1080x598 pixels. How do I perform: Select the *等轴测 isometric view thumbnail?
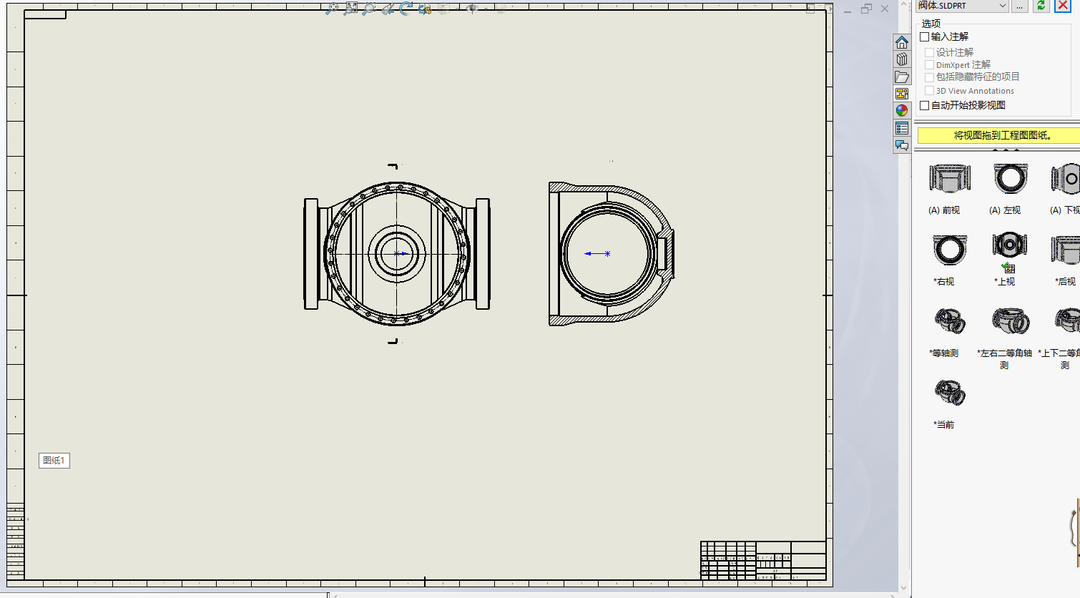pos(948,322)
